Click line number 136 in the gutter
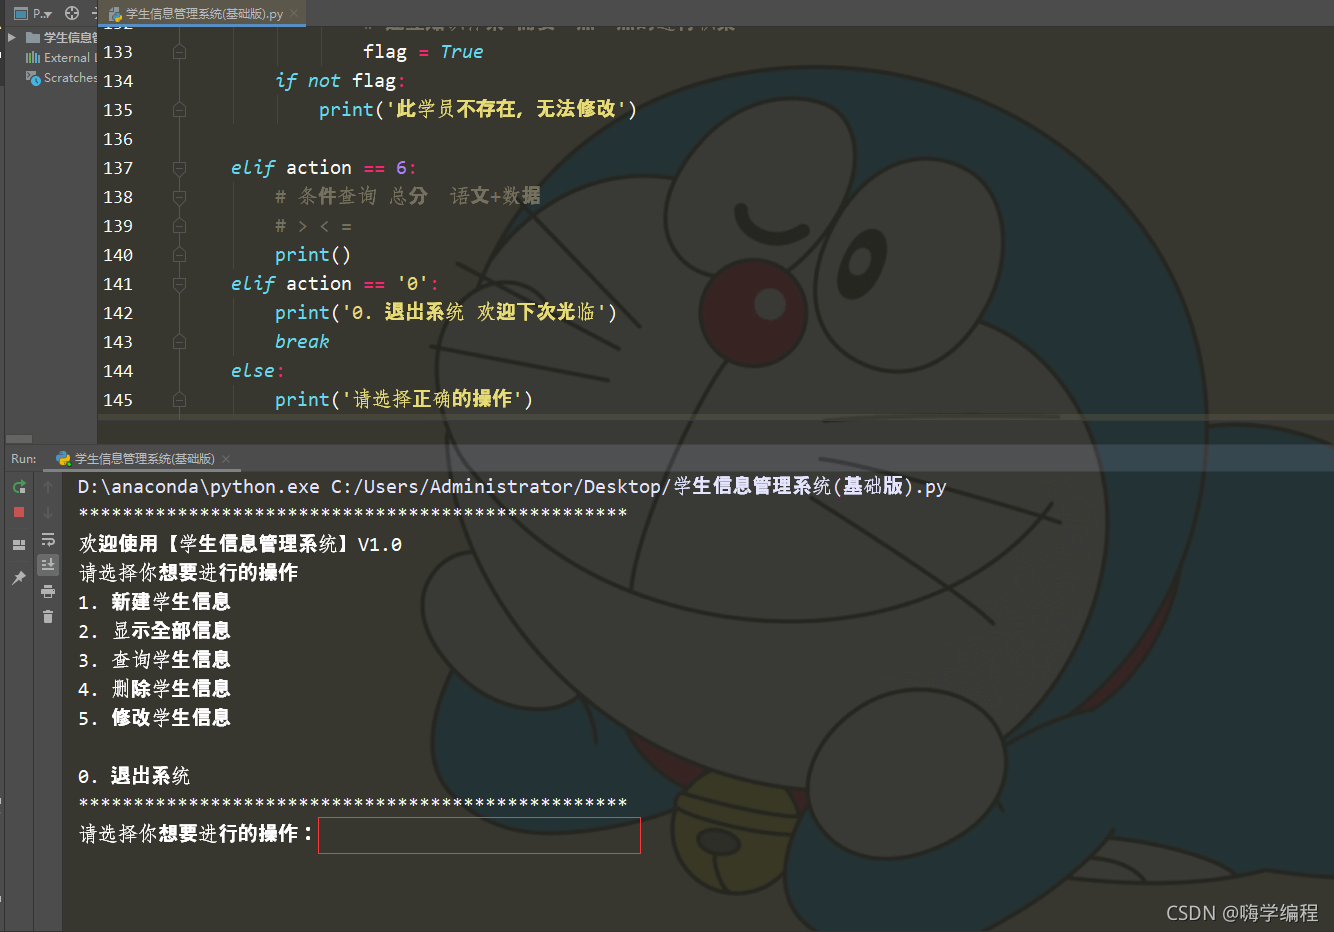This screenshot has width=1334, height=932. (x=118, y=139)
